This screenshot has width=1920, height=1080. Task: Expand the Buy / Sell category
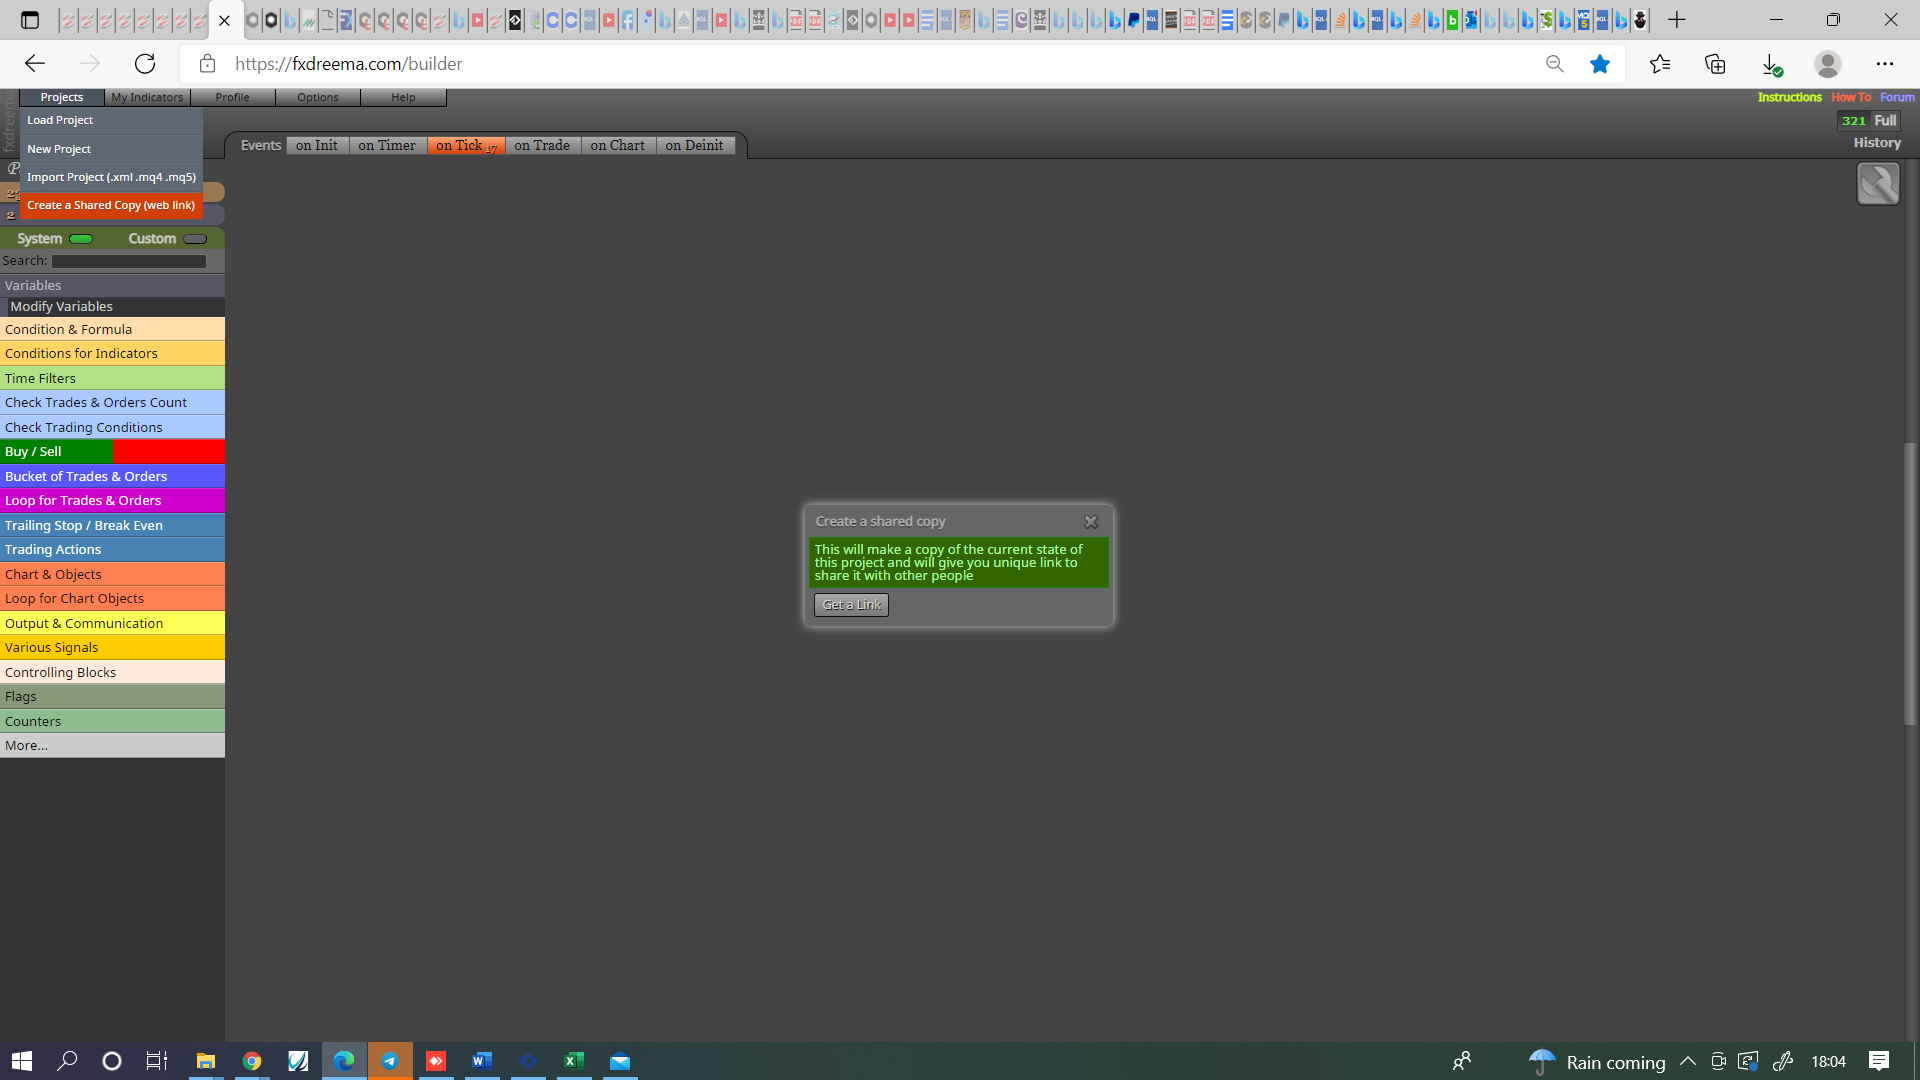click(112, 452)
